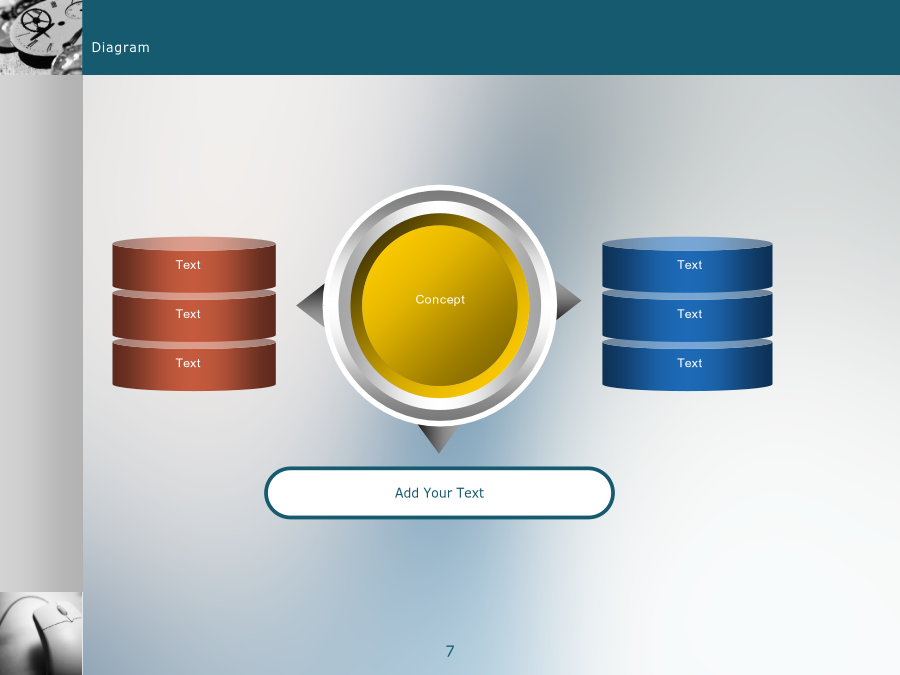Click the downward gray arrow below the circle
900x675 pixels.
pyautogui.click(x=439, y=439)
